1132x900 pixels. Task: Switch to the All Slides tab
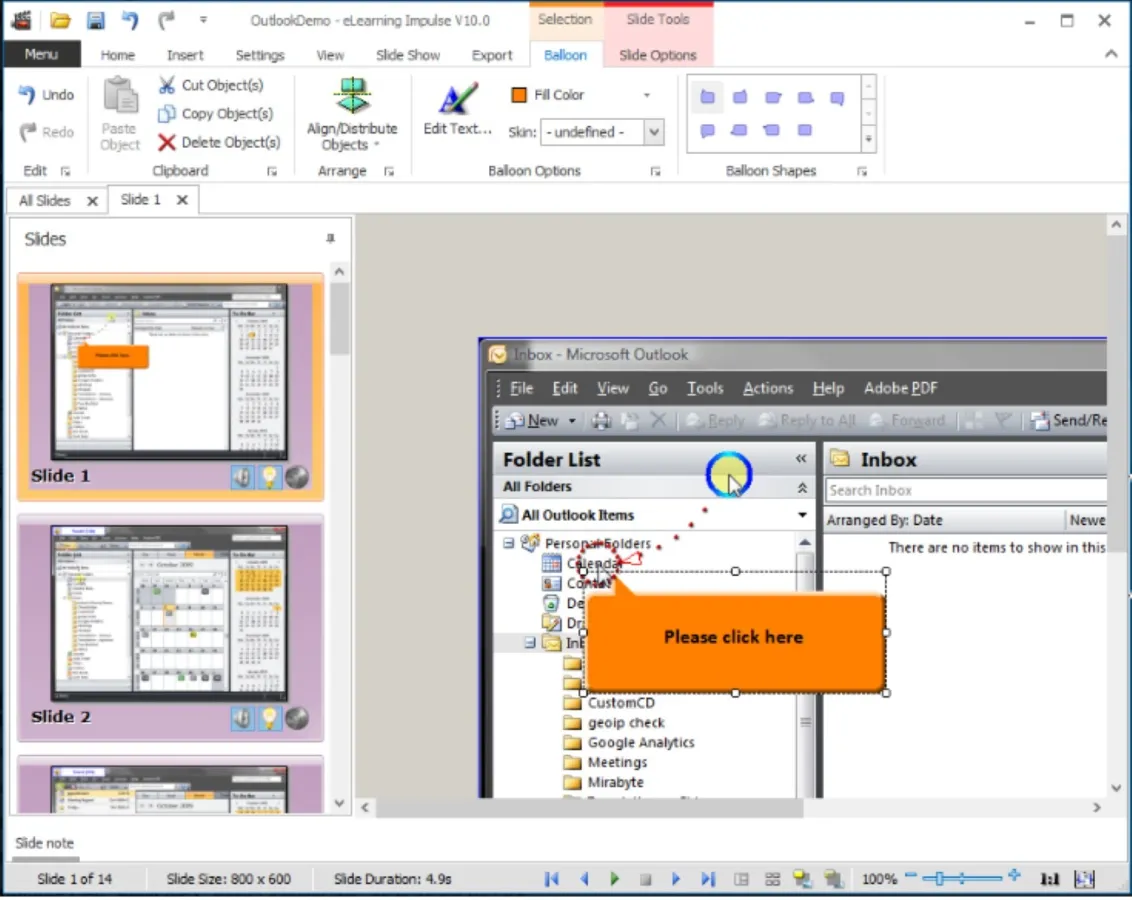click(45, 200)
